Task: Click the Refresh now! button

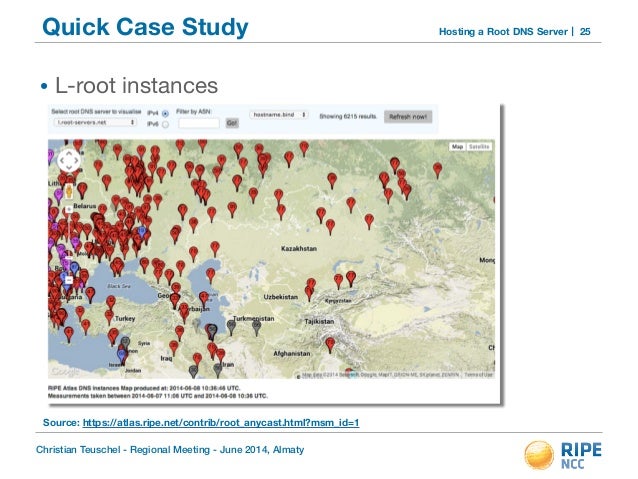Action: pyautogui.click(x=409, y=117)
